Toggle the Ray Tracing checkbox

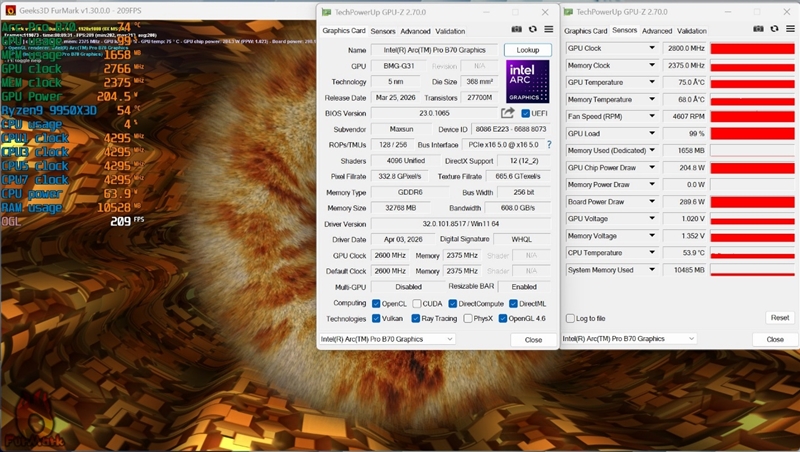coord(415,318)
